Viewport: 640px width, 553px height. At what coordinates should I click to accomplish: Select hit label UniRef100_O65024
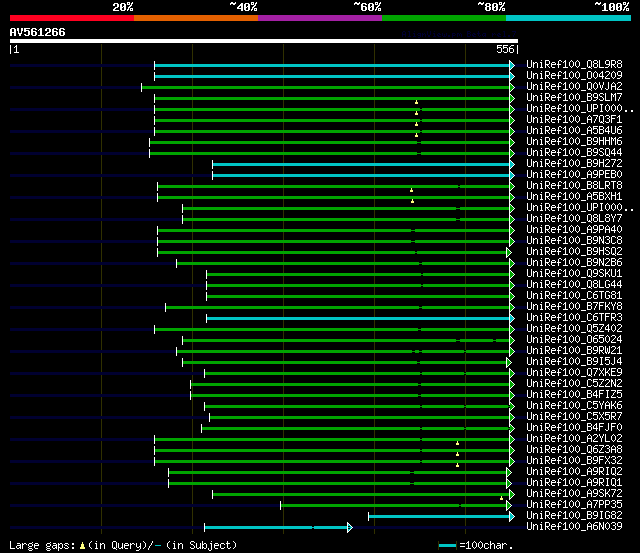pos(574,340)
